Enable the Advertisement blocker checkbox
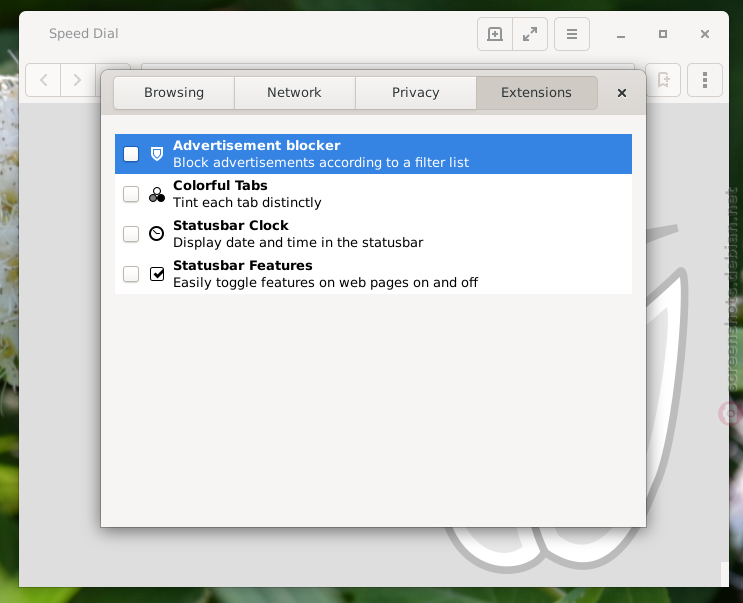This screenshot has width=743, height=603. pyautogui.click(x=131, y=154)
